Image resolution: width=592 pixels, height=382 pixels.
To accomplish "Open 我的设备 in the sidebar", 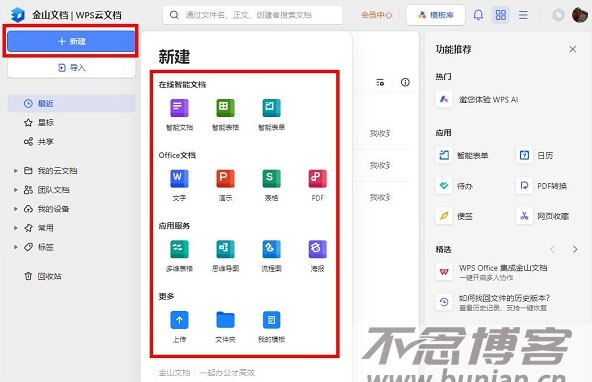I will [x=47, y=209].
